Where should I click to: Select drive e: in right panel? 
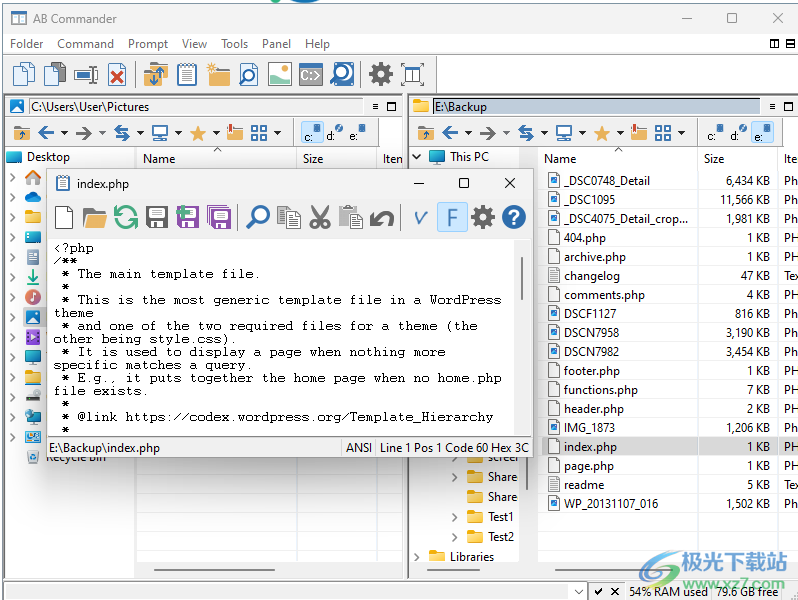(762, 133)
